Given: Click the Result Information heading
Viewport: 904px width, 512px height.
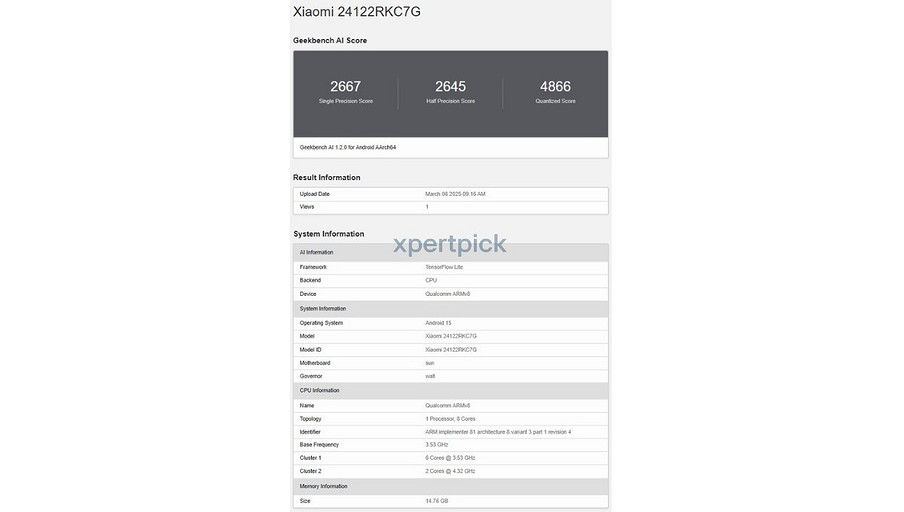Looking at the screenshot, I should (326, 178).
